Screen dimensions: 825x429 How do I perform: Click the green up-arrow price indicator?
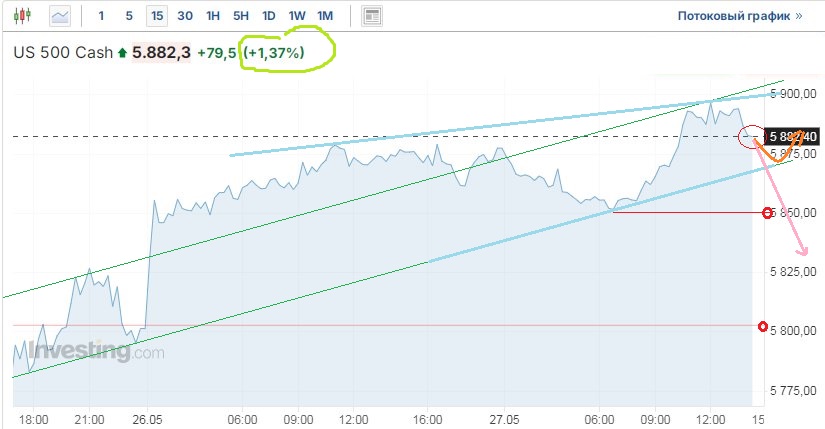click(x=123, y=53)
